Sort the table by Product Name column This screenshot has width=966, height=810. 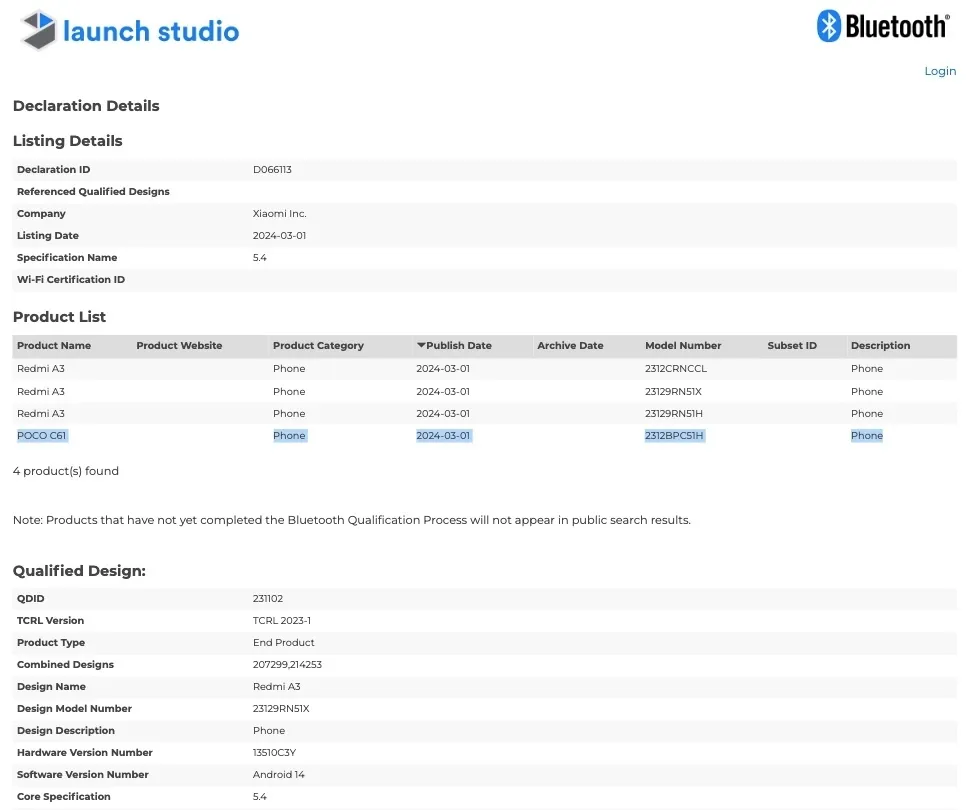click(54, 346)
